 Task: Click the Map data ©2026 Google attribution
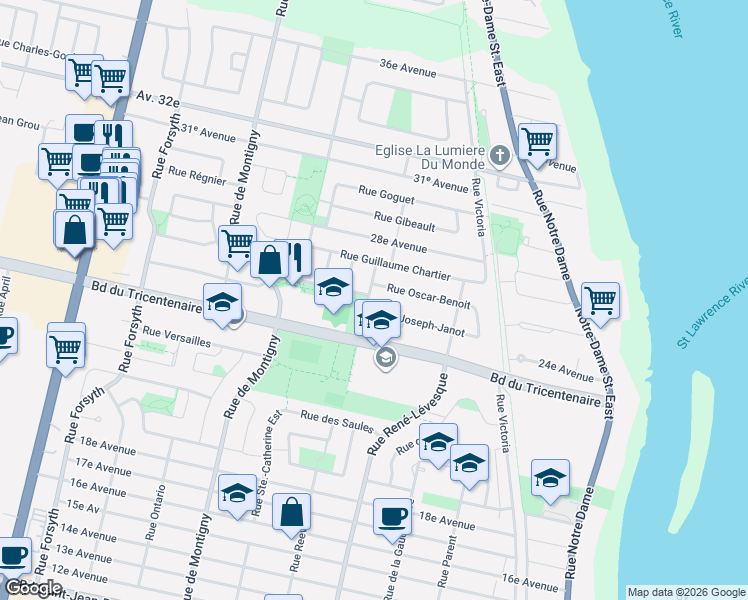pos(686,593)
